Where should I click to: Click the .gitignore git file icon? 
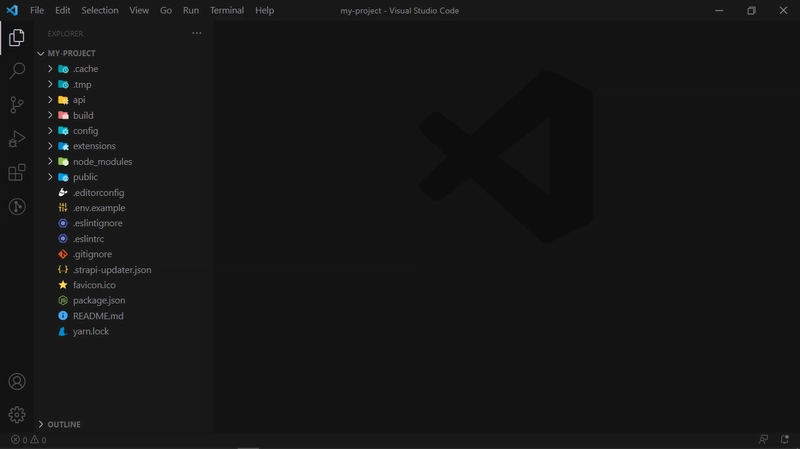(x=63, y=254)
